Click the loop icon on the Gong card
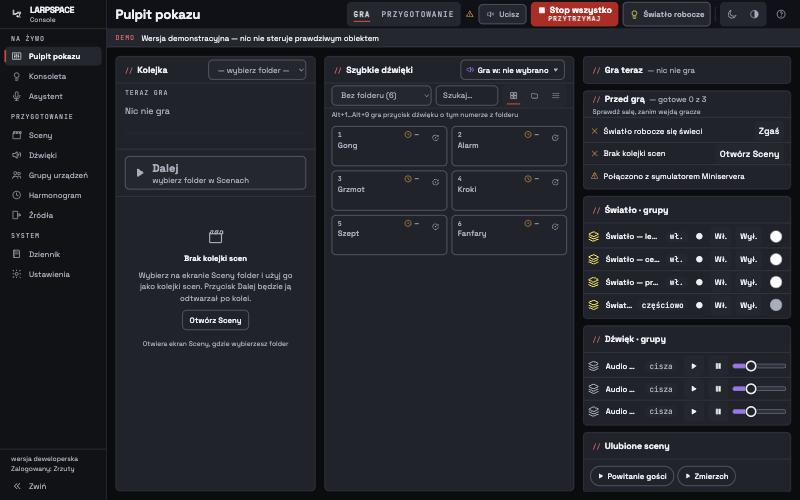The width and height of the screenshot is (800, 500). click(435, 138)
